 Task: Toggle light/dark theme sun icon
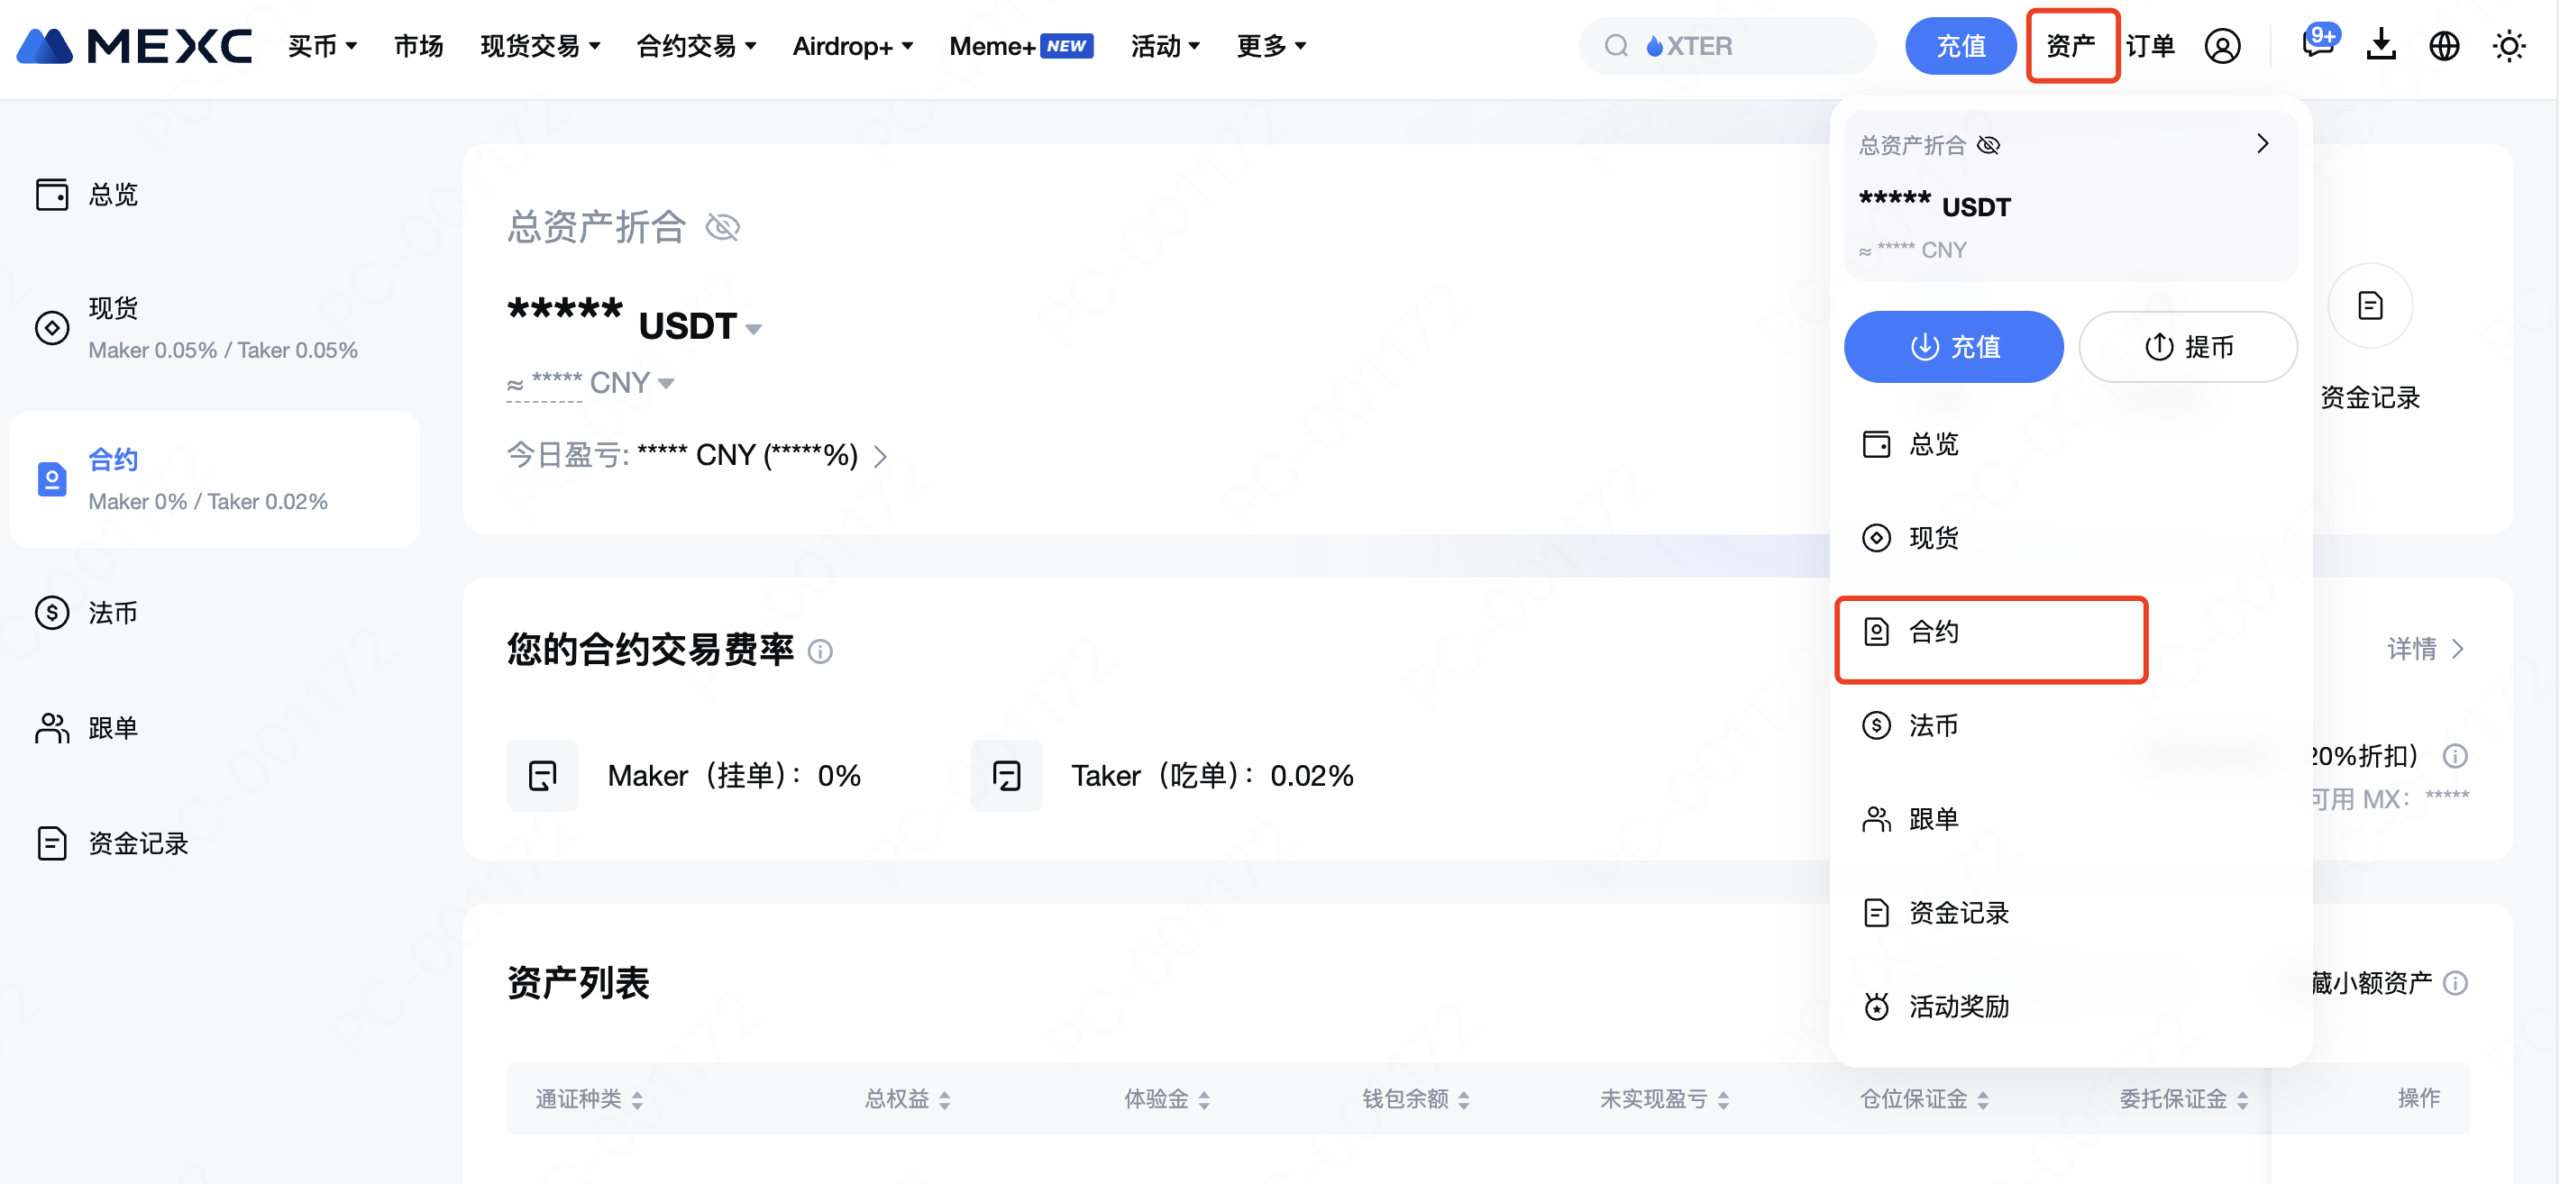(2508, 46)
